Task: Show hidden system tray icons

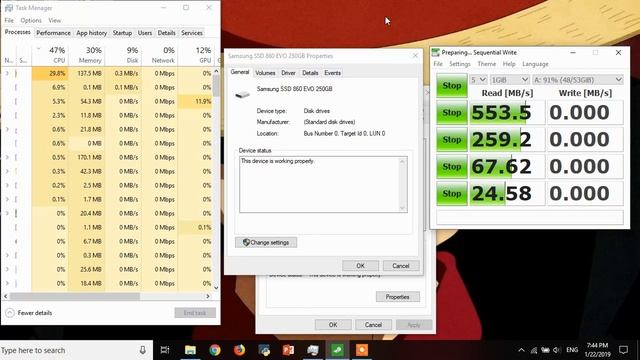Action: pyautogui.click(x=521, y=350)
